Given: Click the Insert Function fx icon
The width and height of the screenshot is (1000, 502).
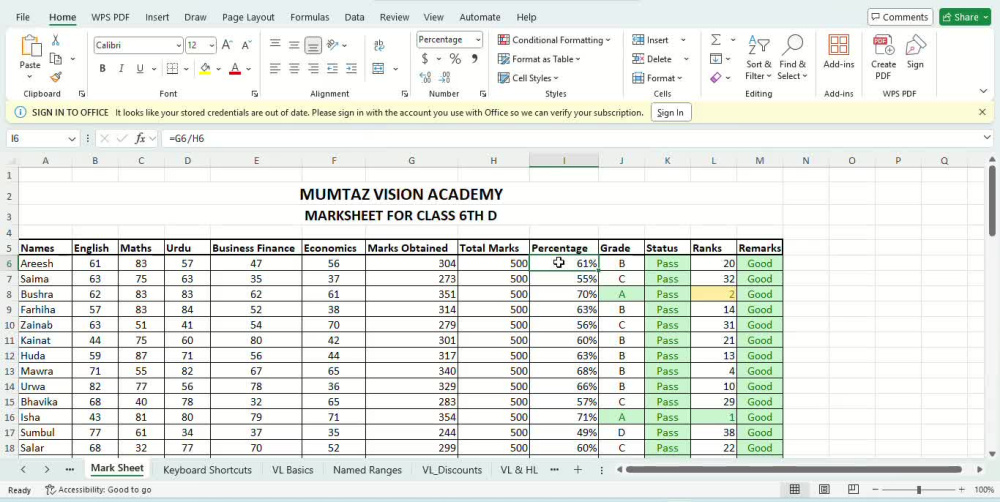Looking at the screenshot, I should point(140,138).
